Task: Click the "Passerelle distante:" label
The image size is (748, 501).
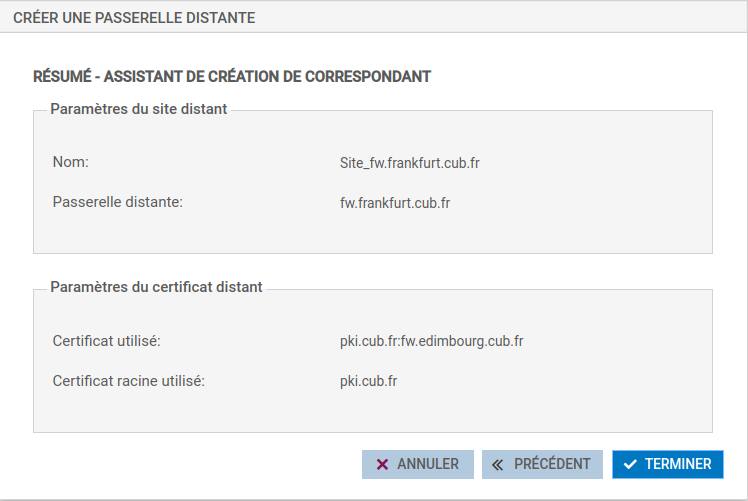Action: [117, 202]
